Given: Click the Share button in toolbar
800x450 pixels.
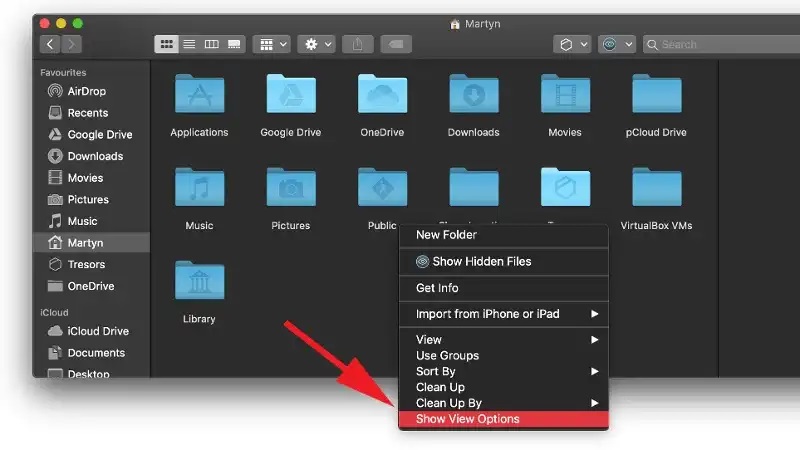Looking at the screenshot, I should coord(357,44).
